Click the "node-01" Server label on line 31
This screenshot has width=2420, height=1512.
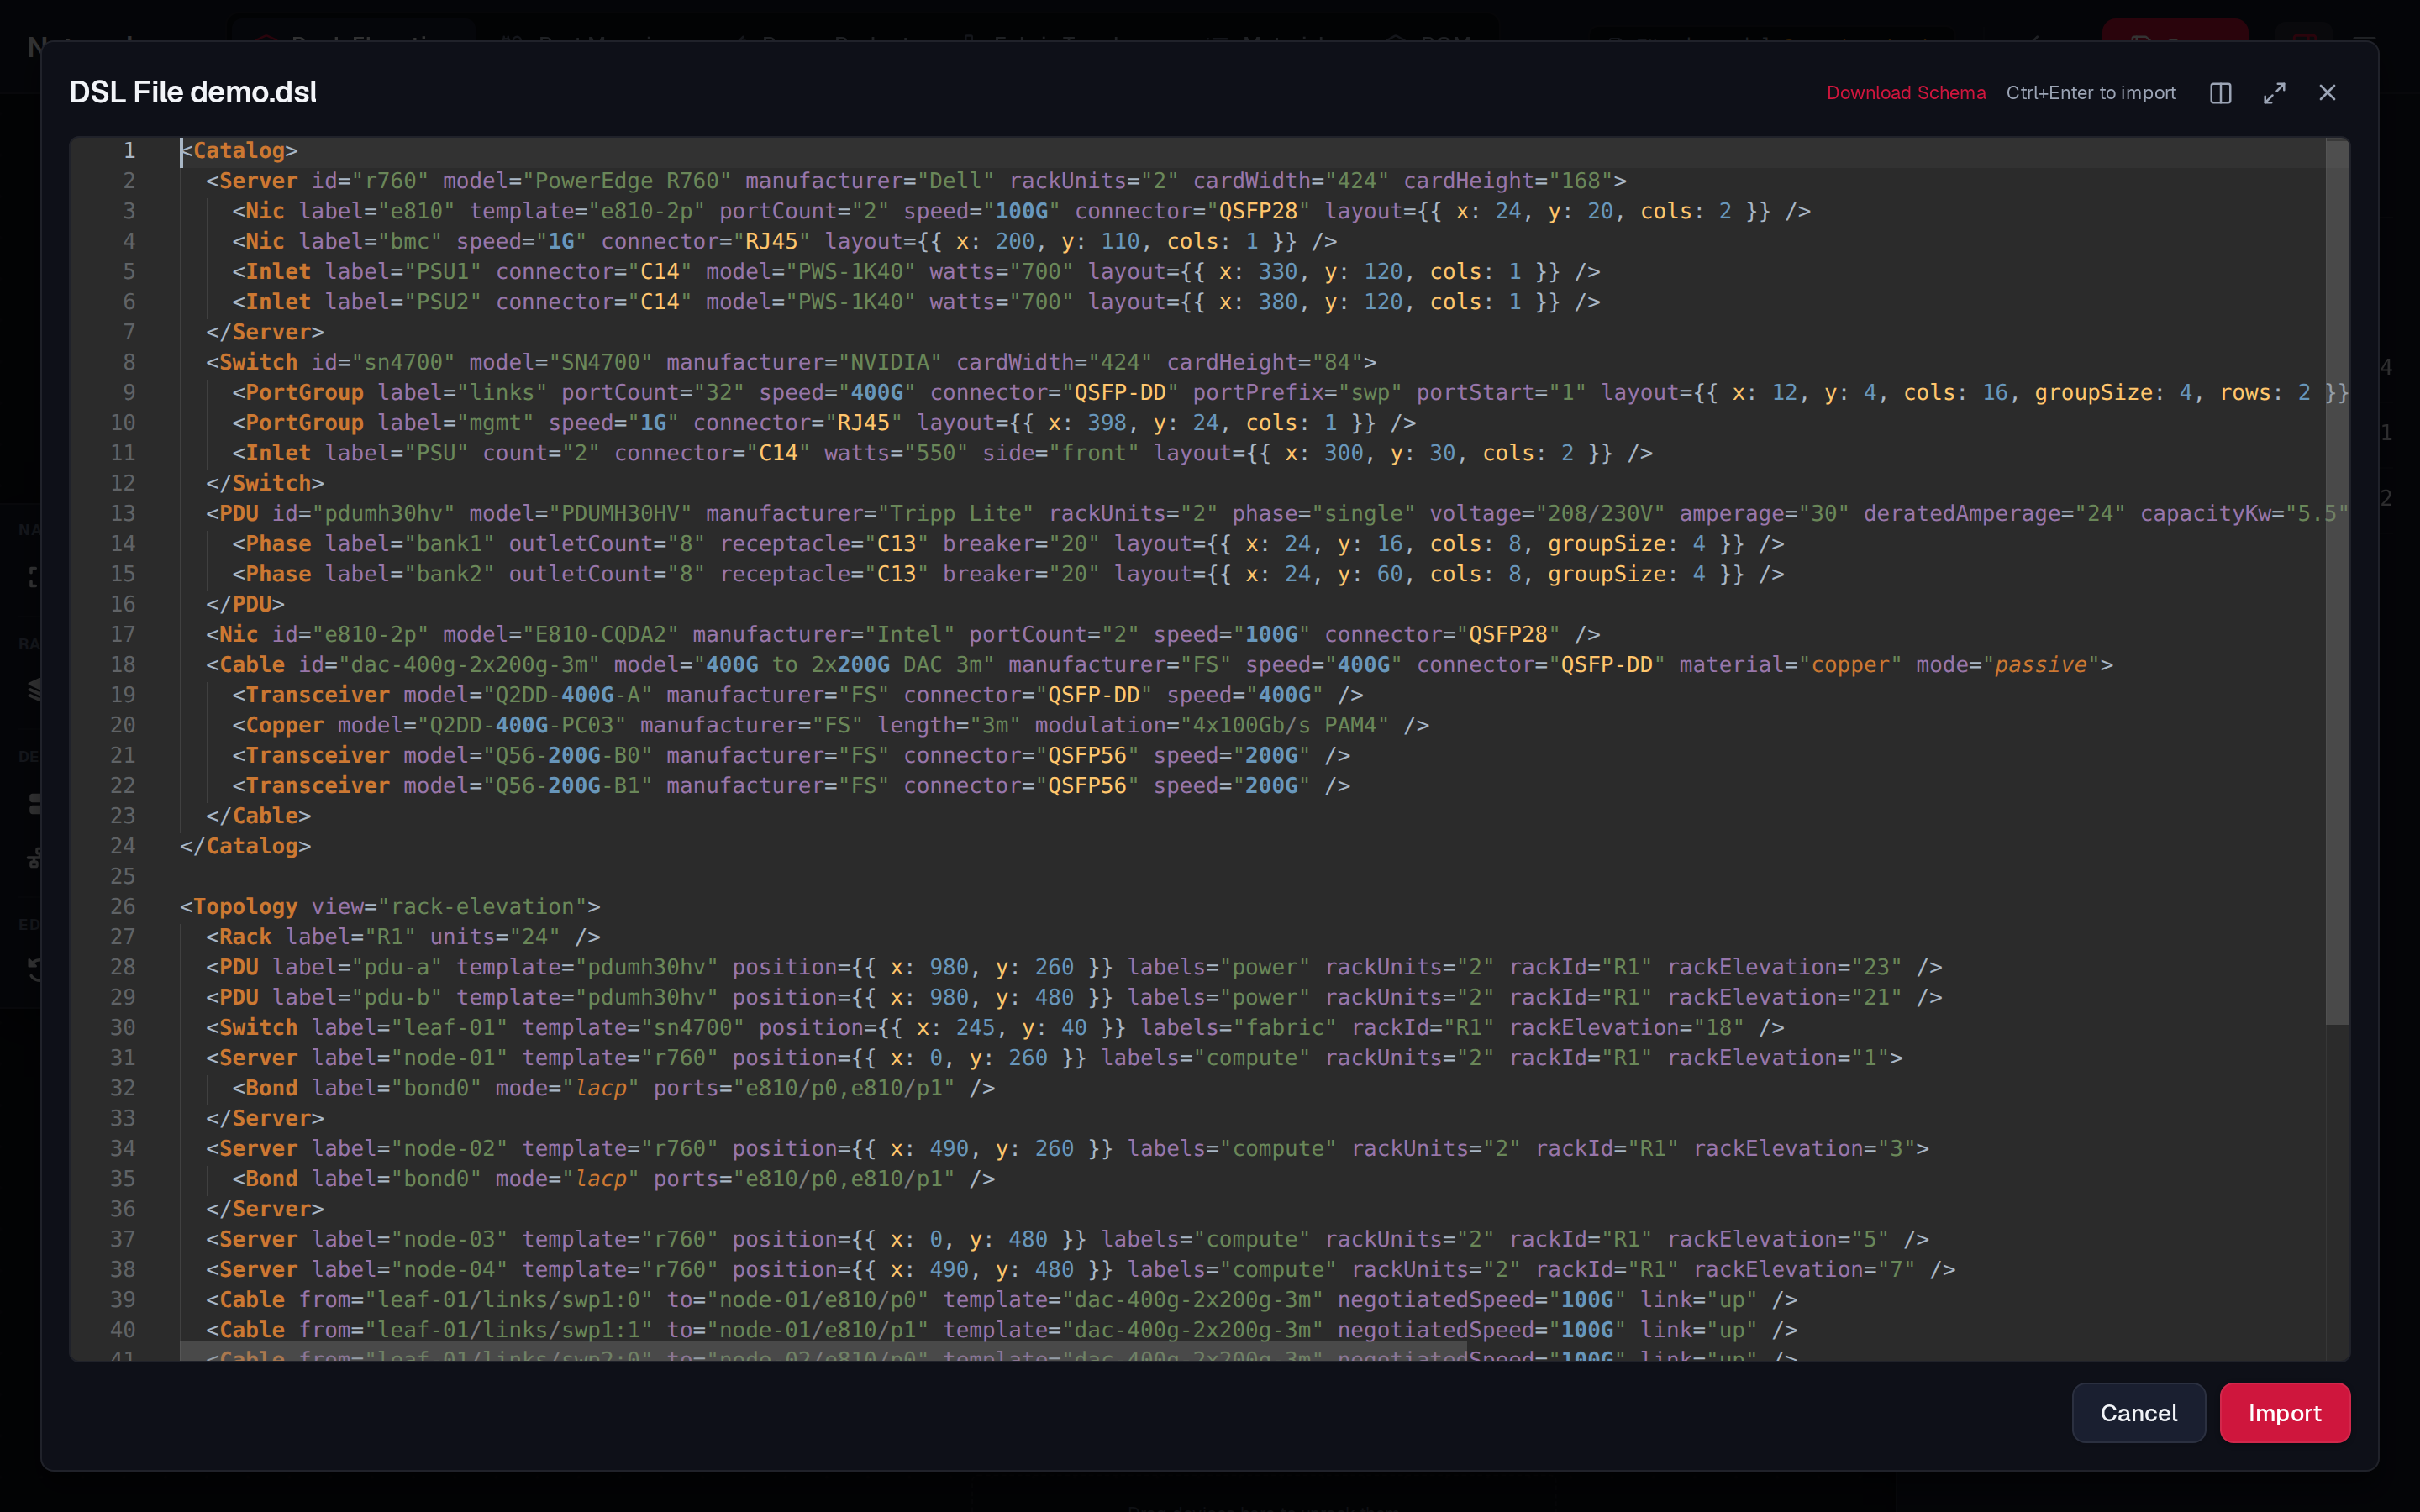click(x=449, y=1058)
